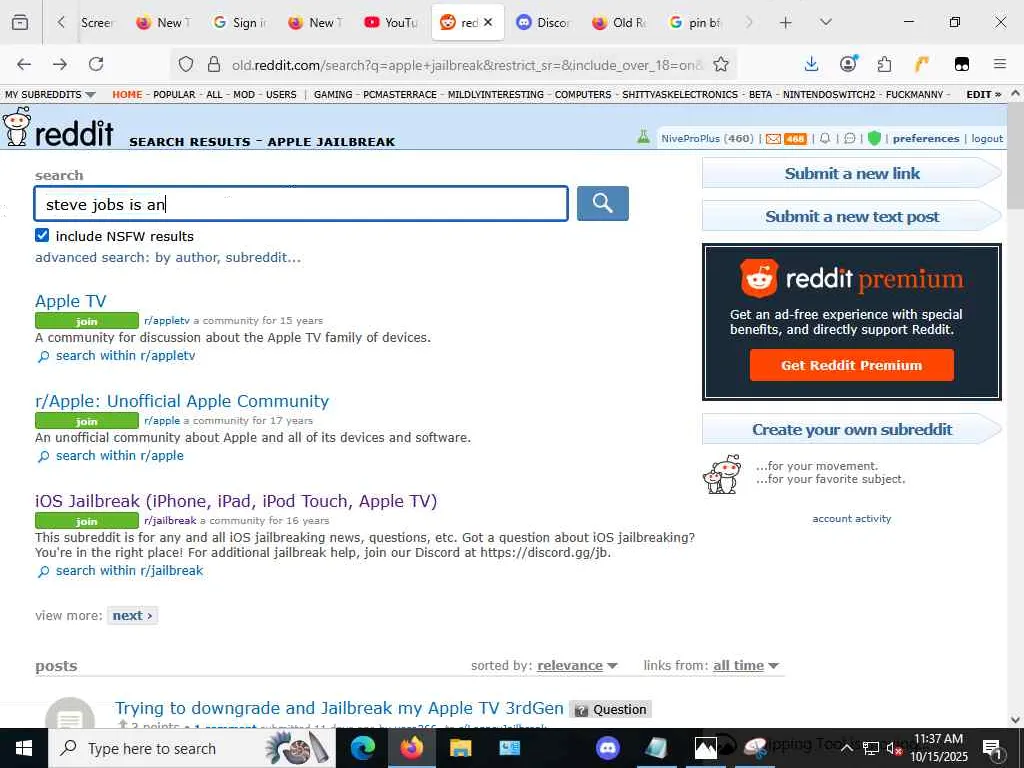Click the magnifier search submit button
The width and height of the screenshot is (1024, 768).
pos(602,203)
